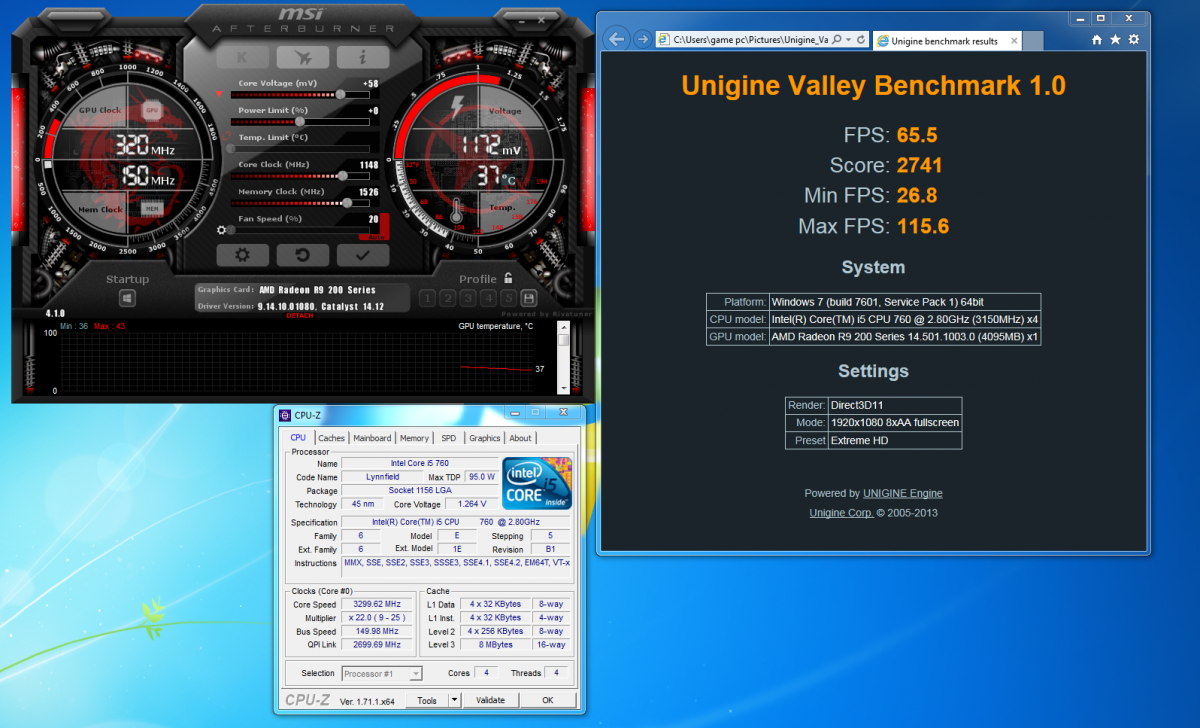Switch to CPU-Z About tab
1200x728 pixels.
click(x=520, y=438)
